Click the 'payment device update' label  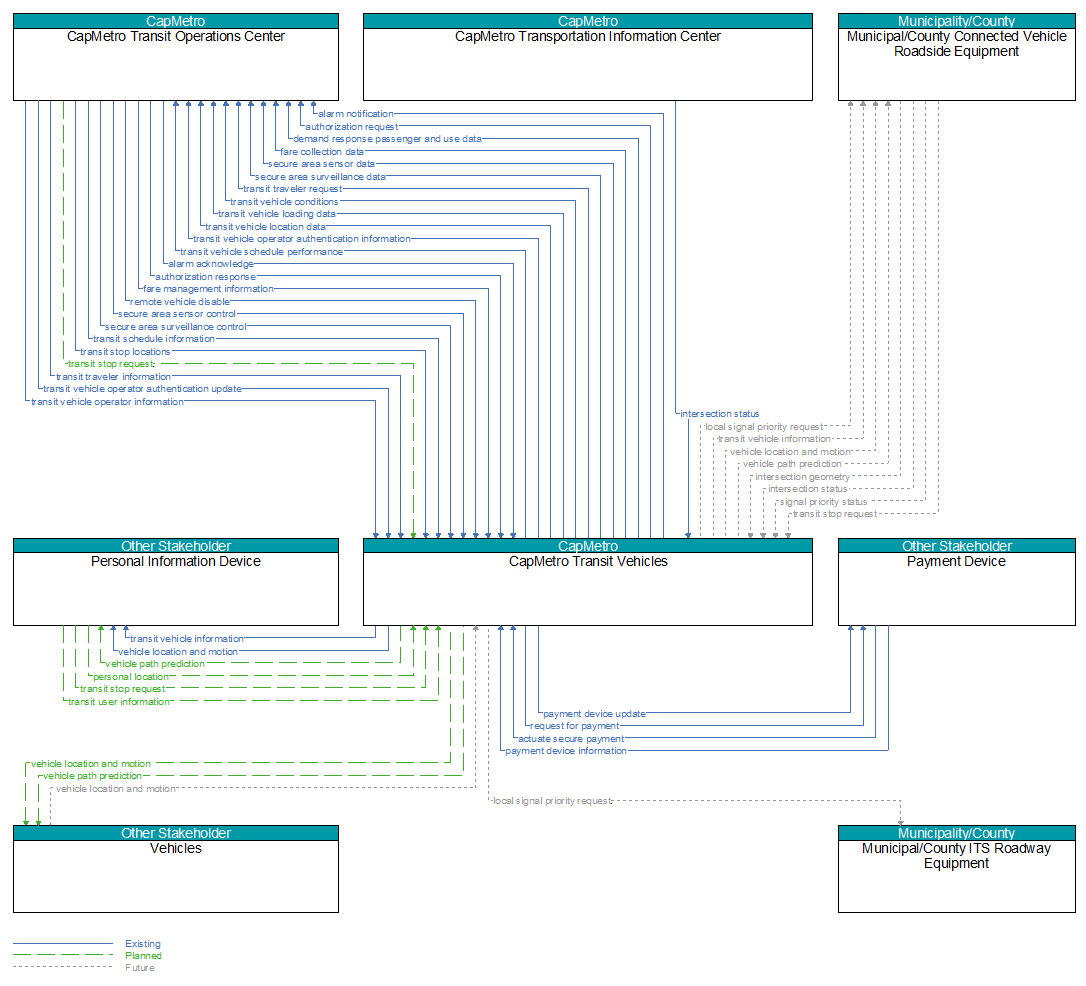[594, 714]
